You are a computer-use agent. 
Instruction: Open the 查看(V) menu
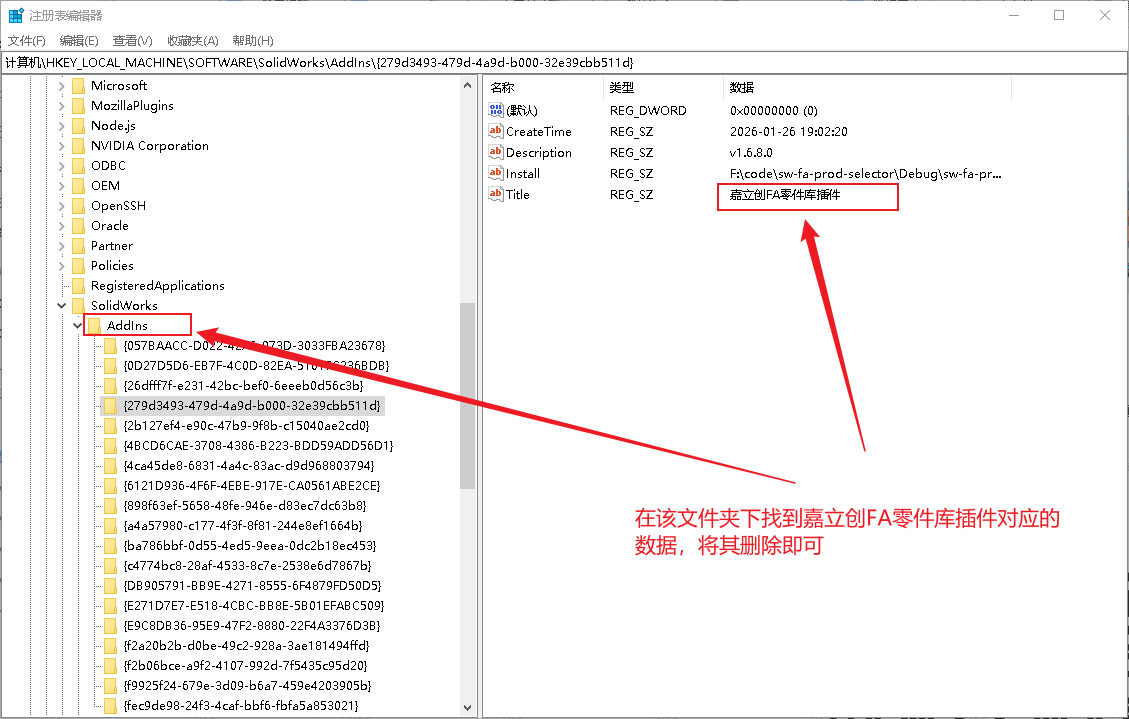[132, 40]
